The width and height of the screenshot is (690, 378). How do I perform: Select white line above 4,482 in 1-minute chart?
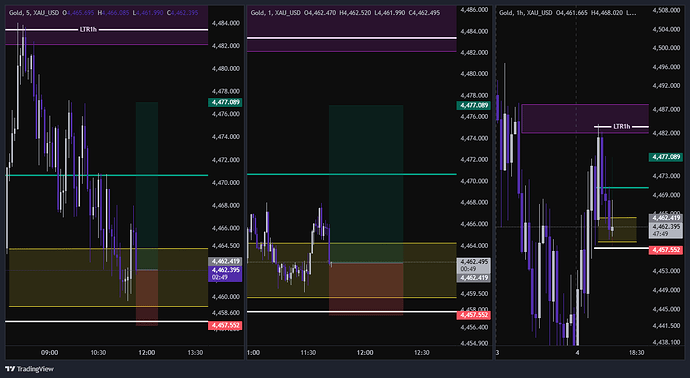[x=352, y=38]
